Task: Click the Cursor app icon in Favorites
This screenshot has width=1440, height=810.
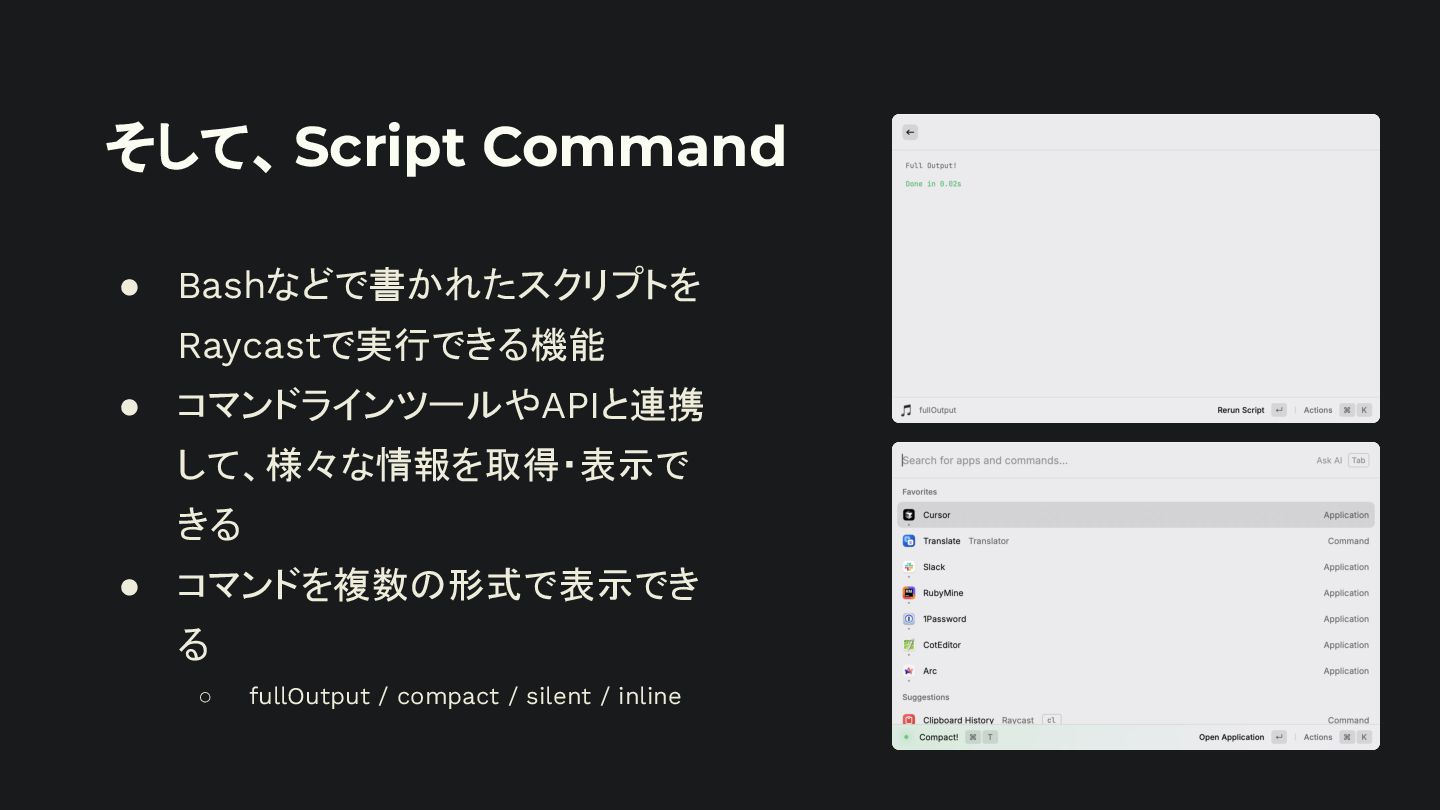Action: 909,515
